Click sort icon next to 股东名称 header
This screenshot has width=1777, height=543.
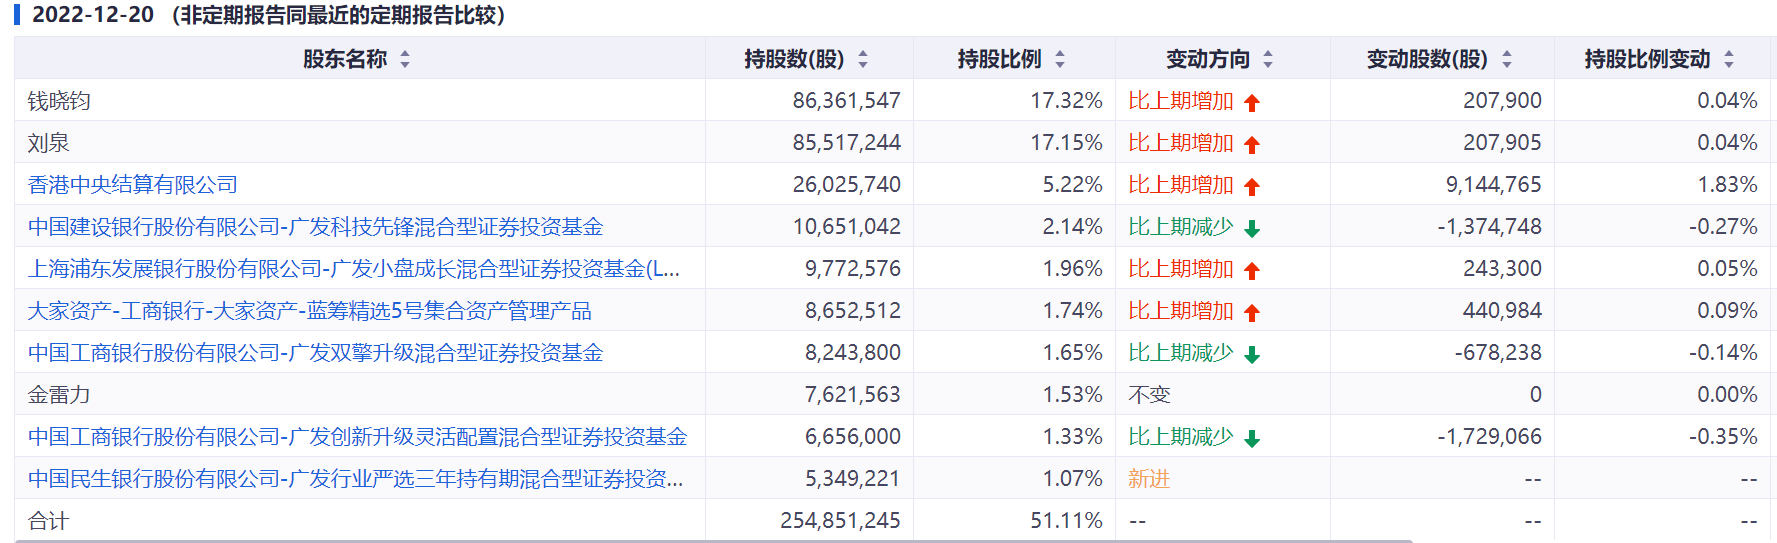(405, 60)
